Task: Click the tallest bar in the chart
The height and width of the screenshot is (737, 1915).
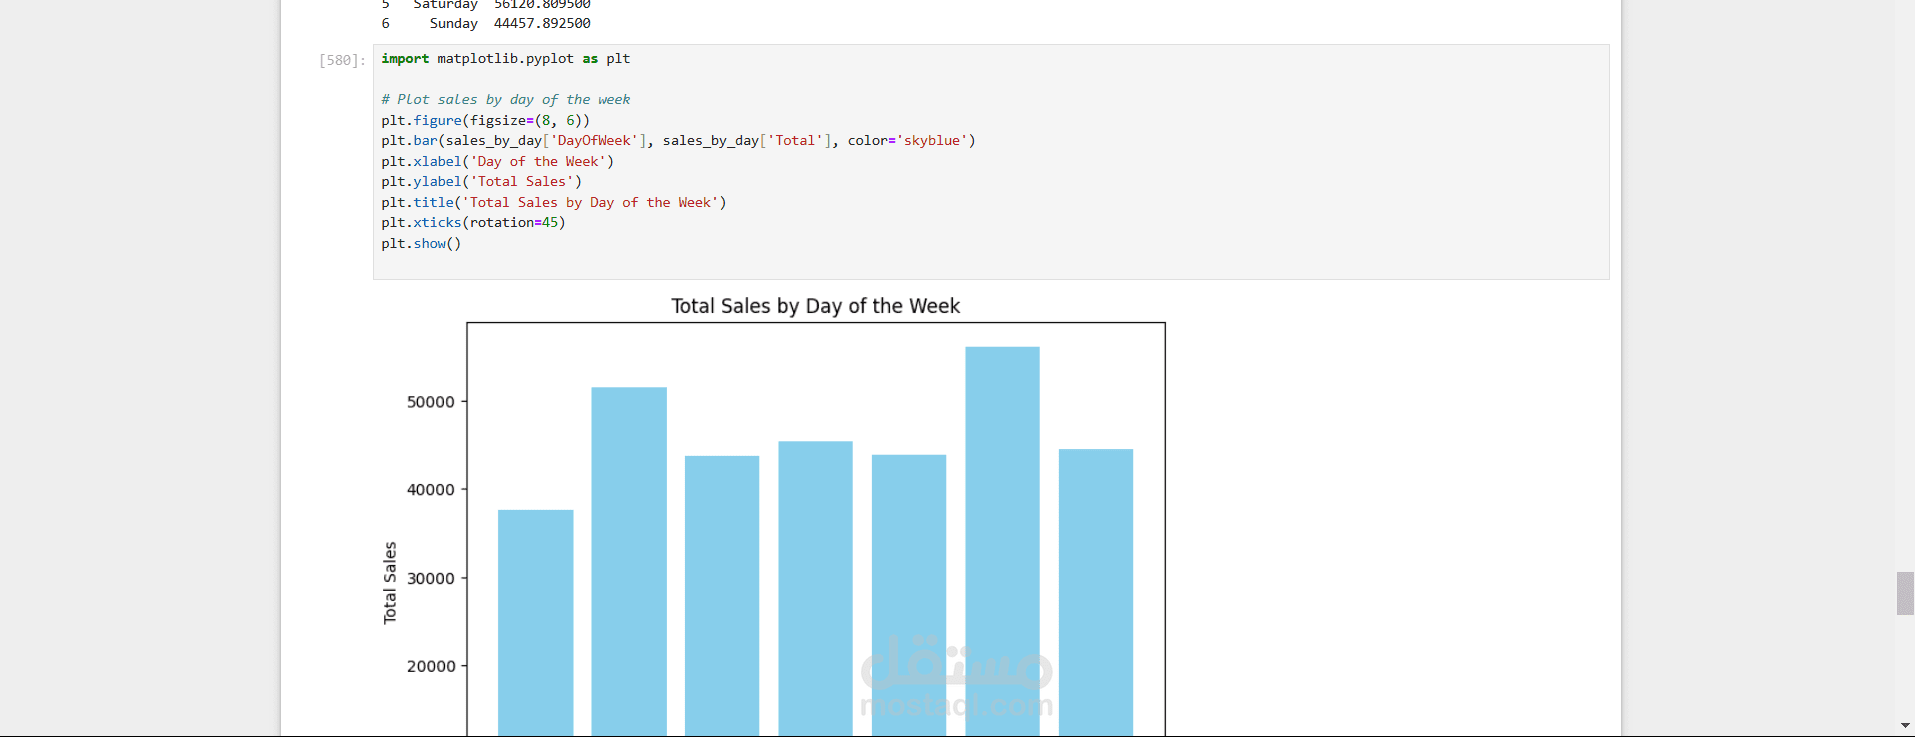Action: tap(1002, 540)
